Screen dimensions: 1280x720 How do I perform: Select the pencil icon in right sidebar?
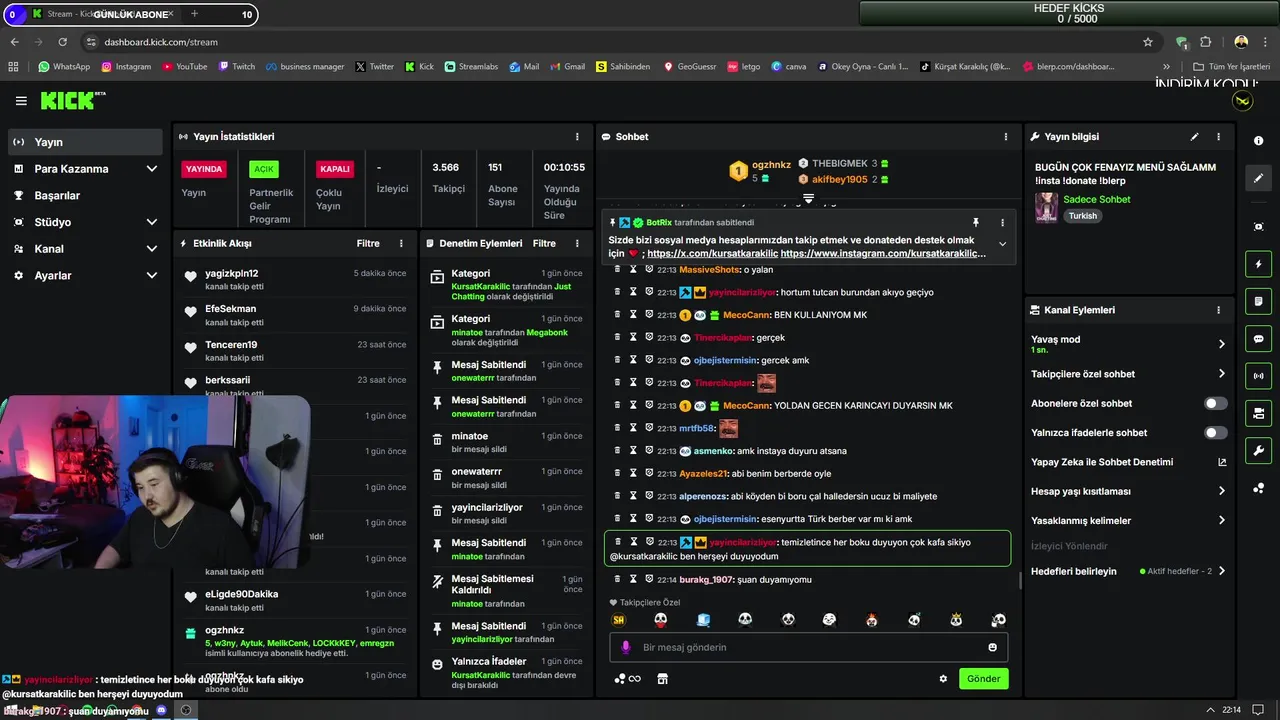click(x=1258, y=178)
